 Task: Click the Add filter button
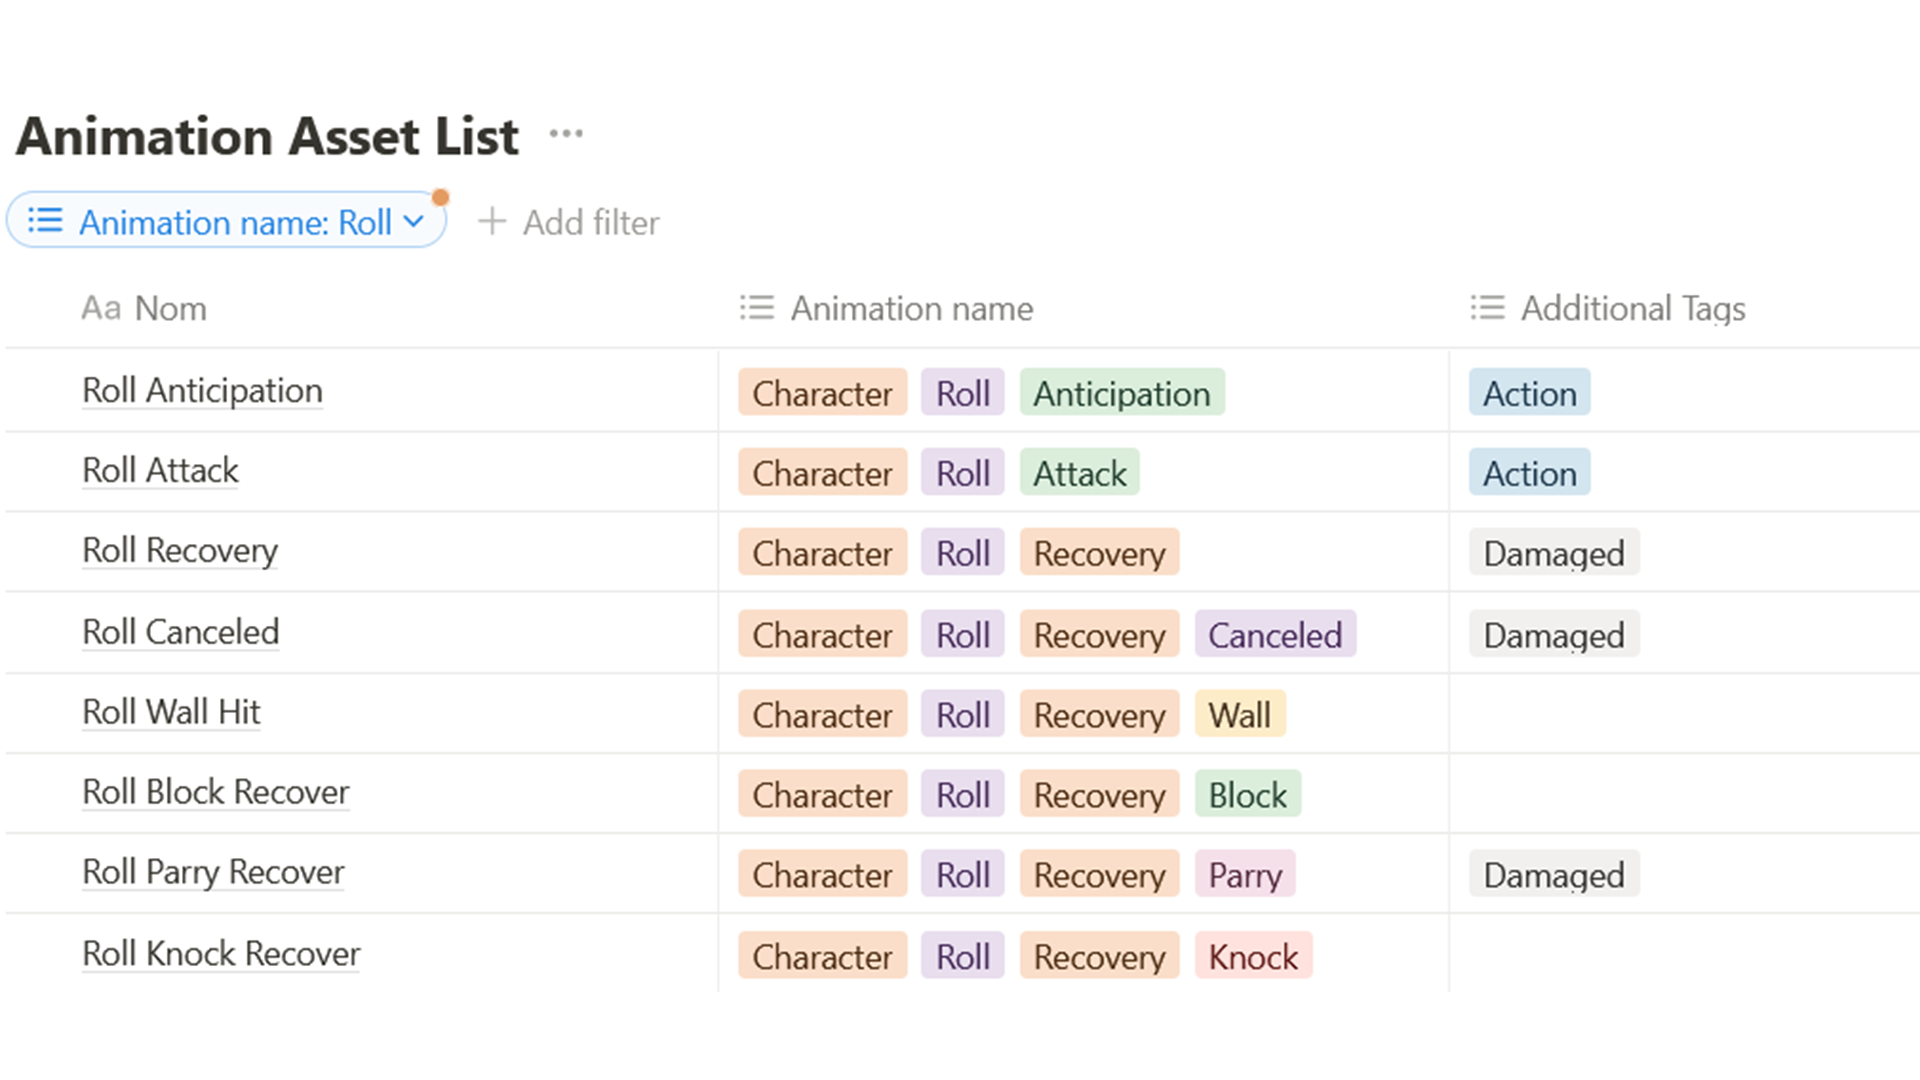click(x=568, y=222)
